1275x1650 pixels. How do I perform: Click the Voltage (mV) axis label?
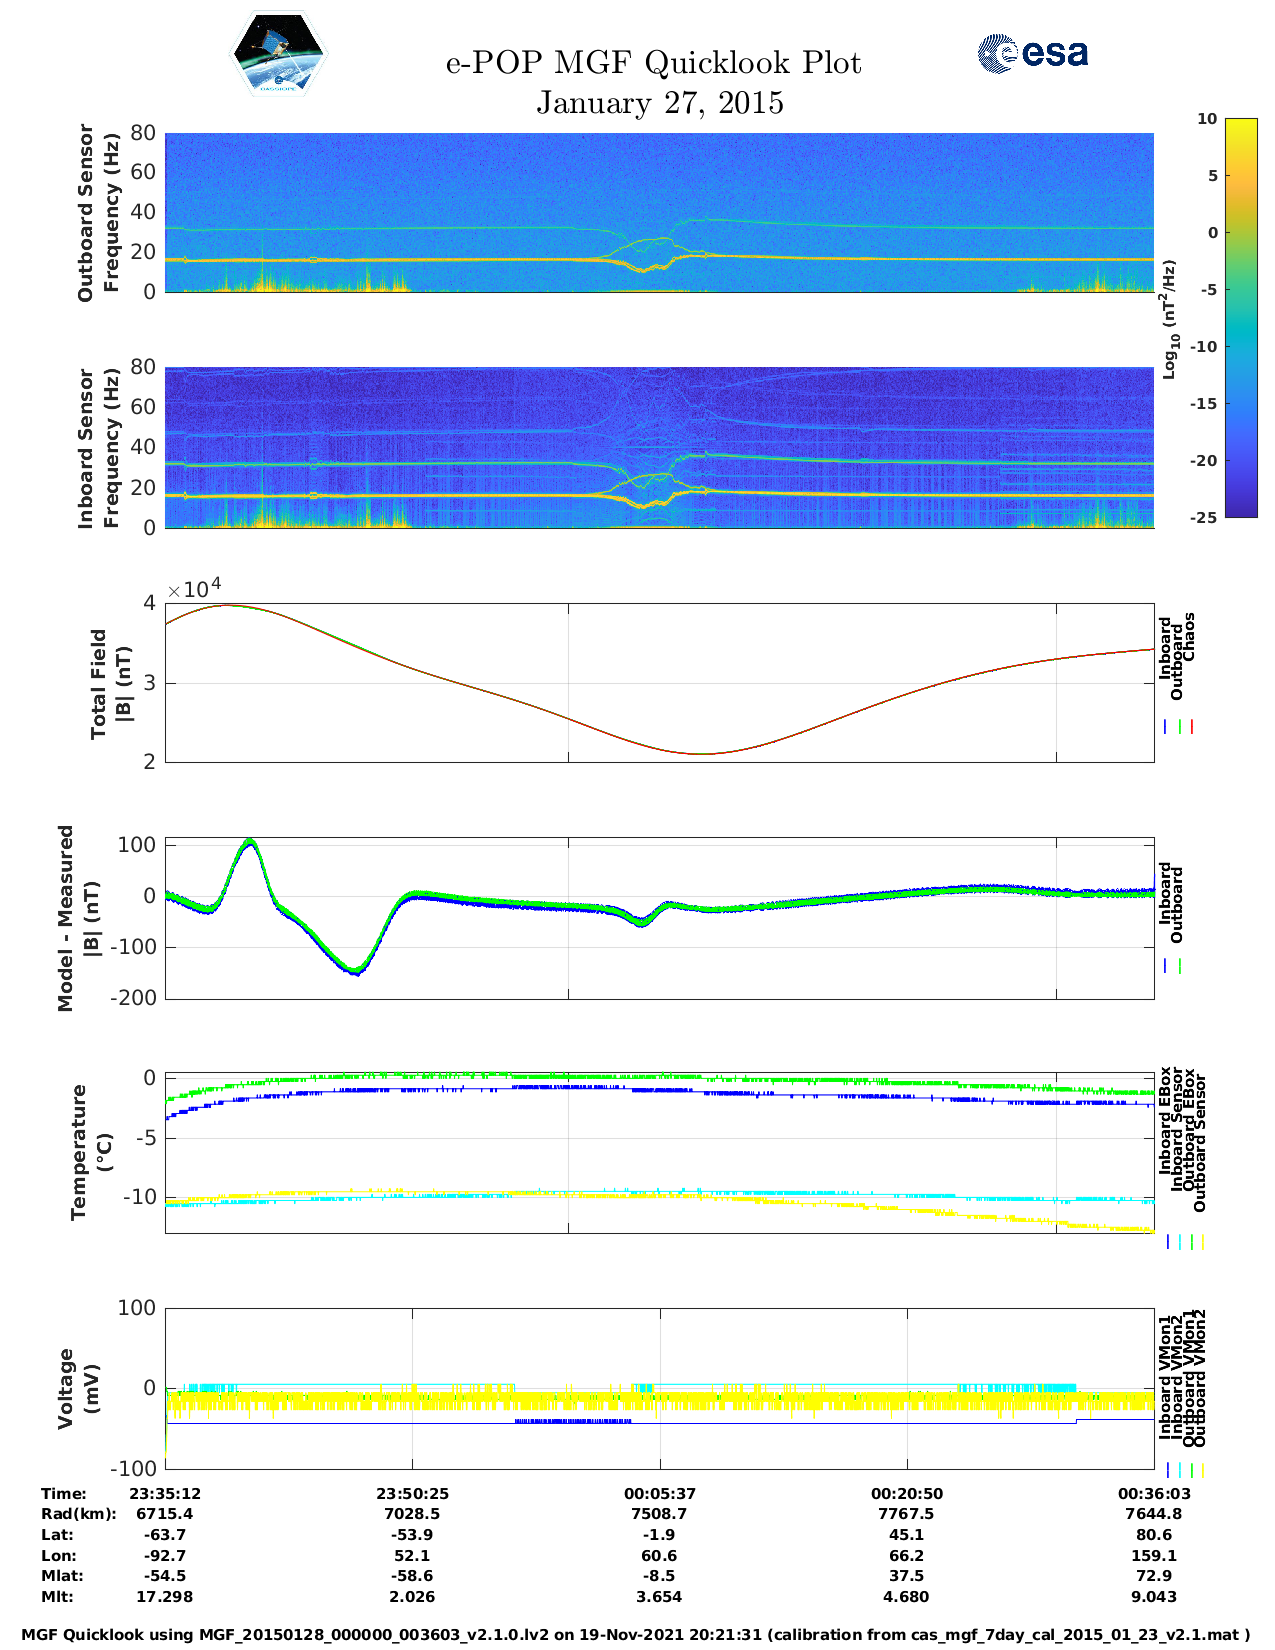79,1388
